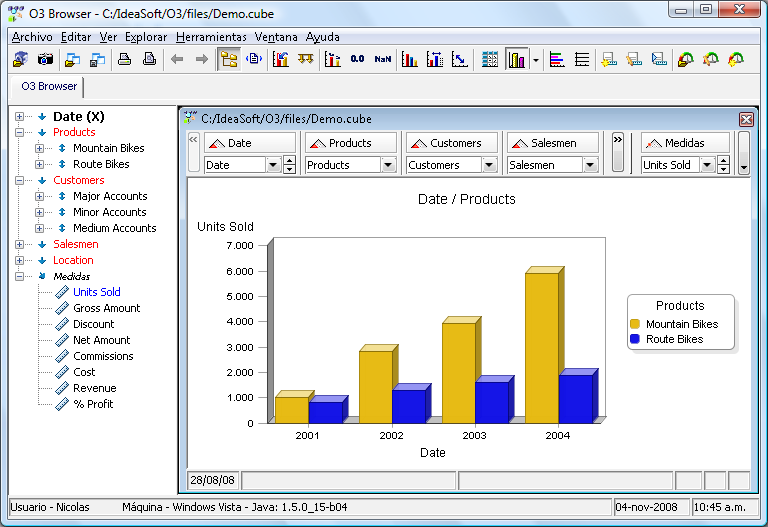768x527 pixels.
Task: Click the horizontal colored bars icon
Action: 557,59
